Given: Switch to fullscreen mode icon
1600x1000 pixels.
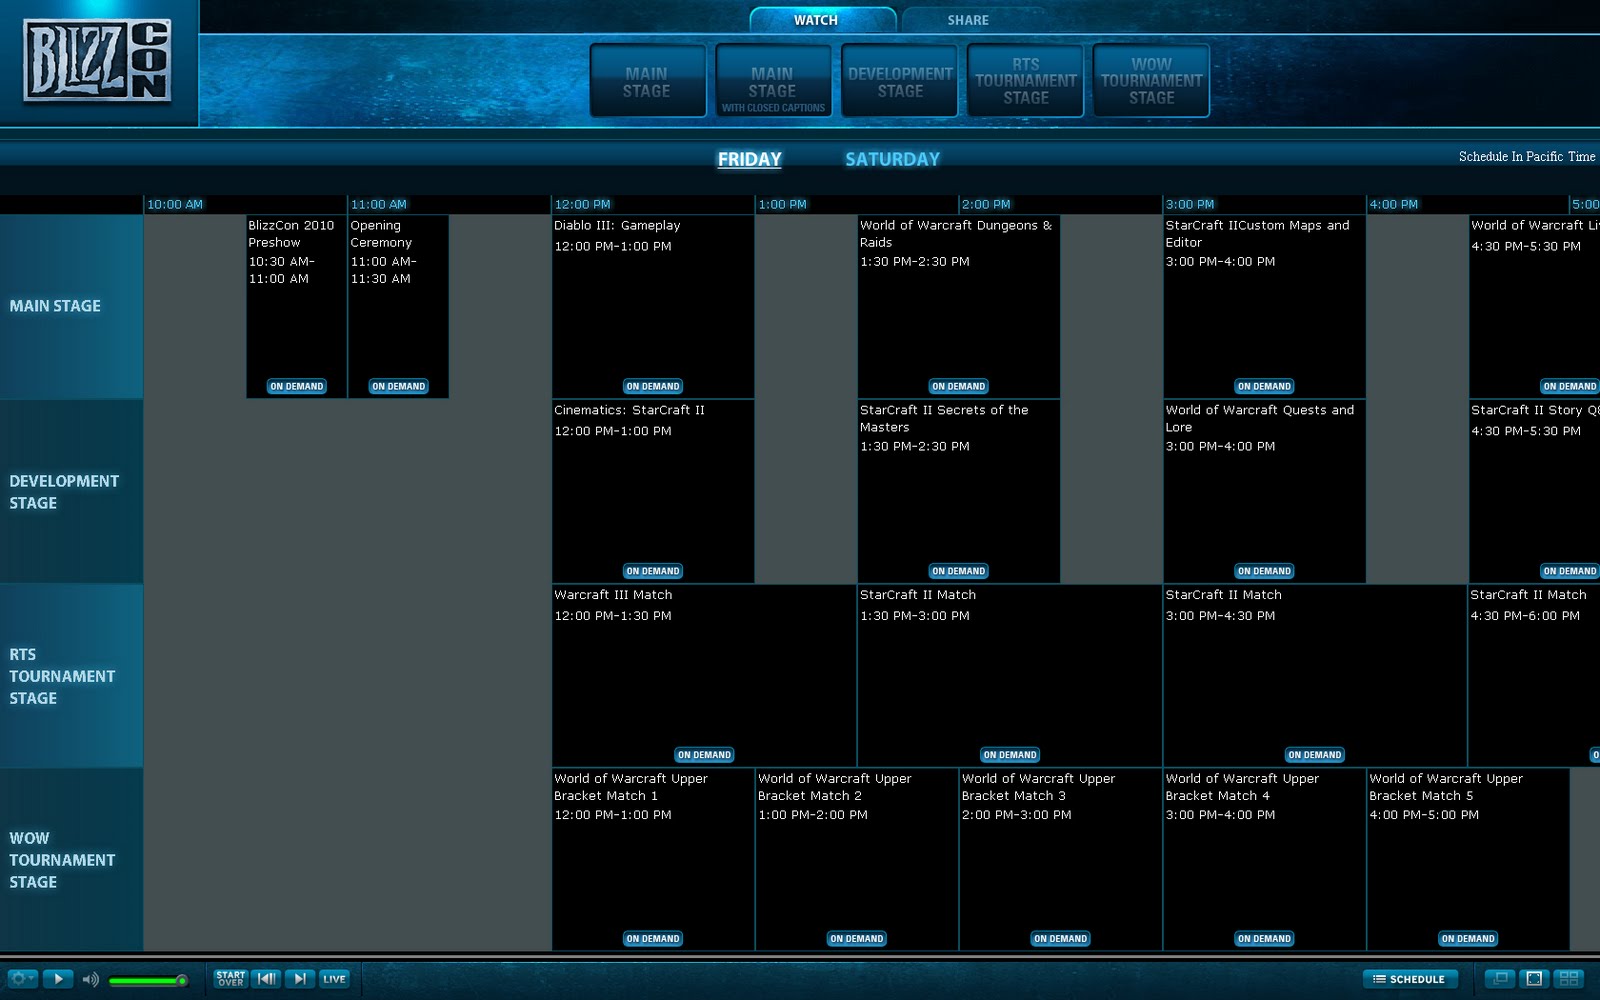Looking at the screenshot, I should click(1534, 979).
